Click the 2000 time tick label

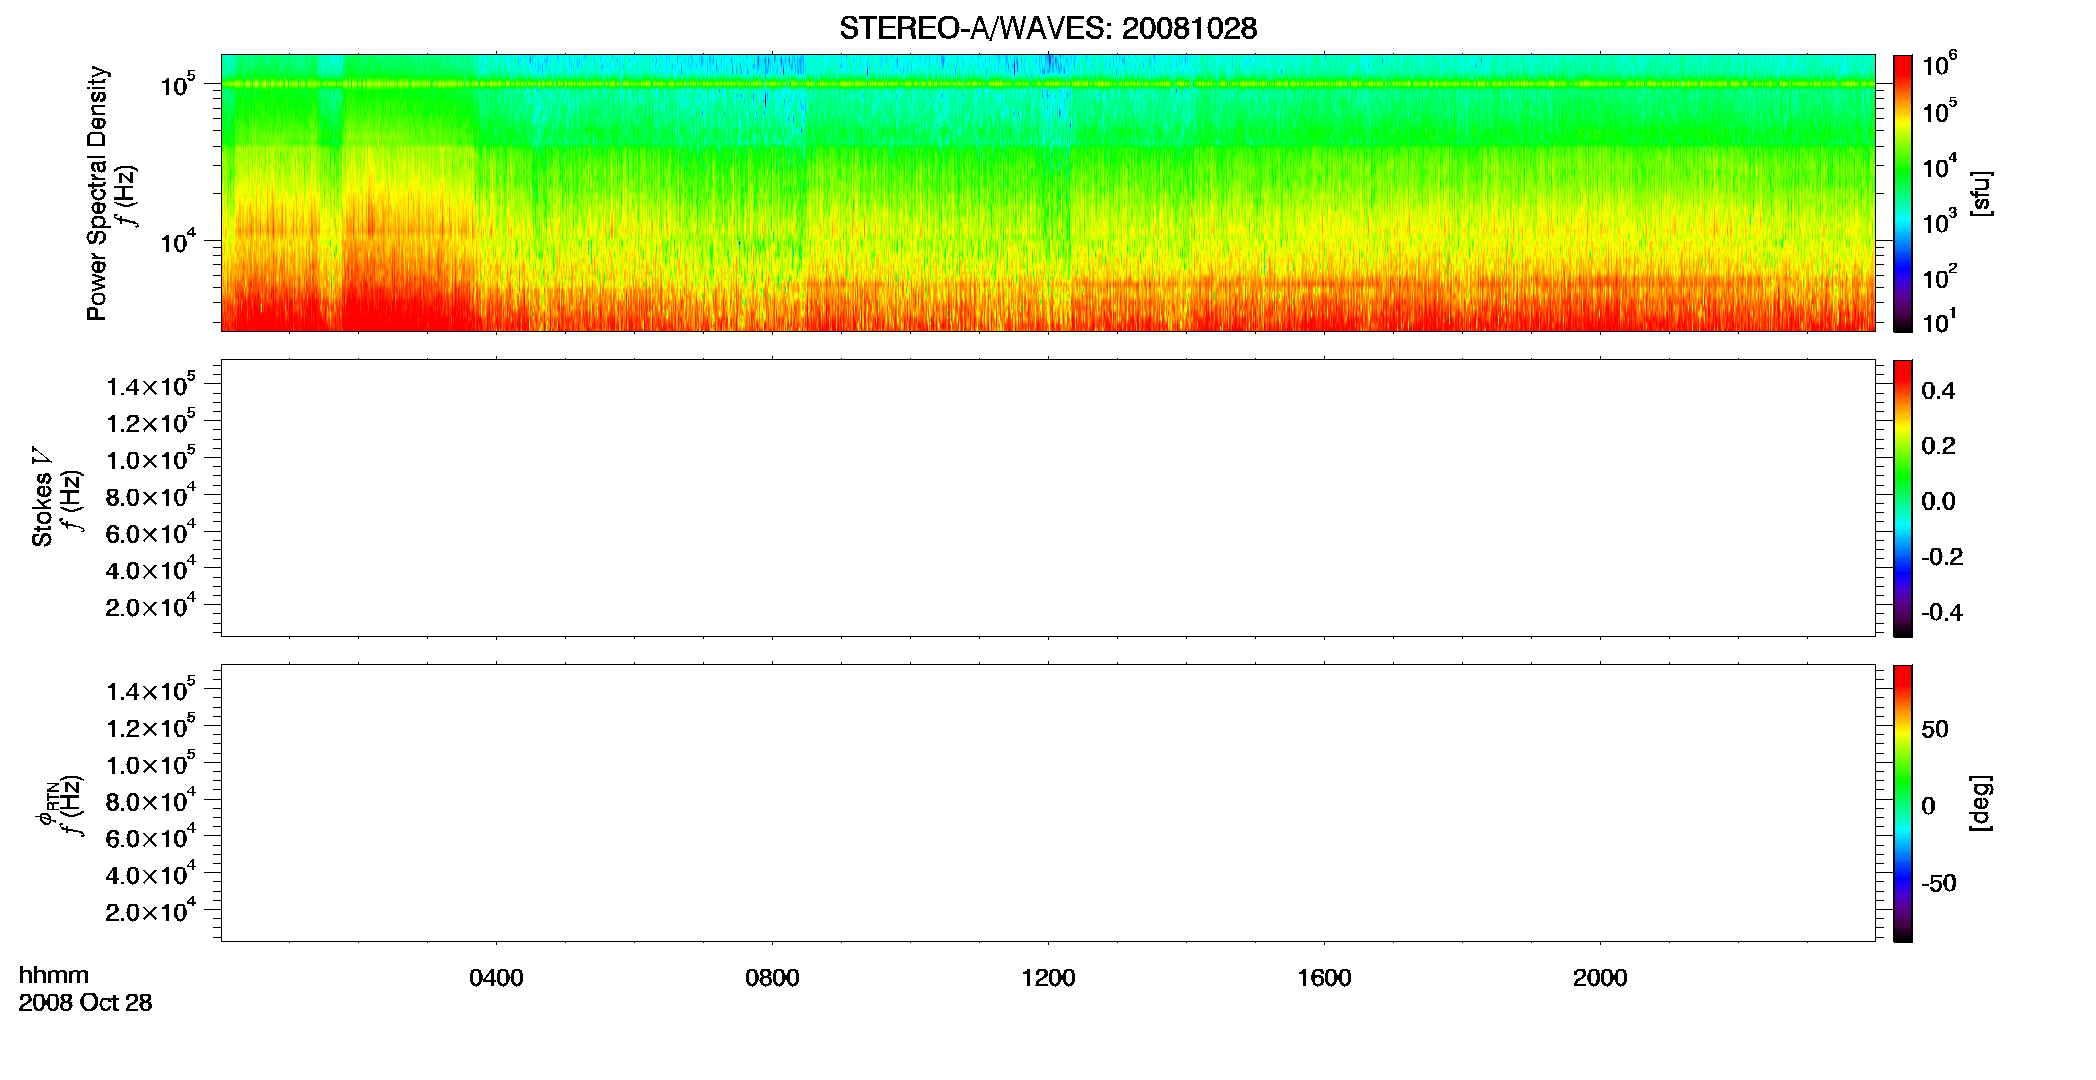click(1600, 978)
